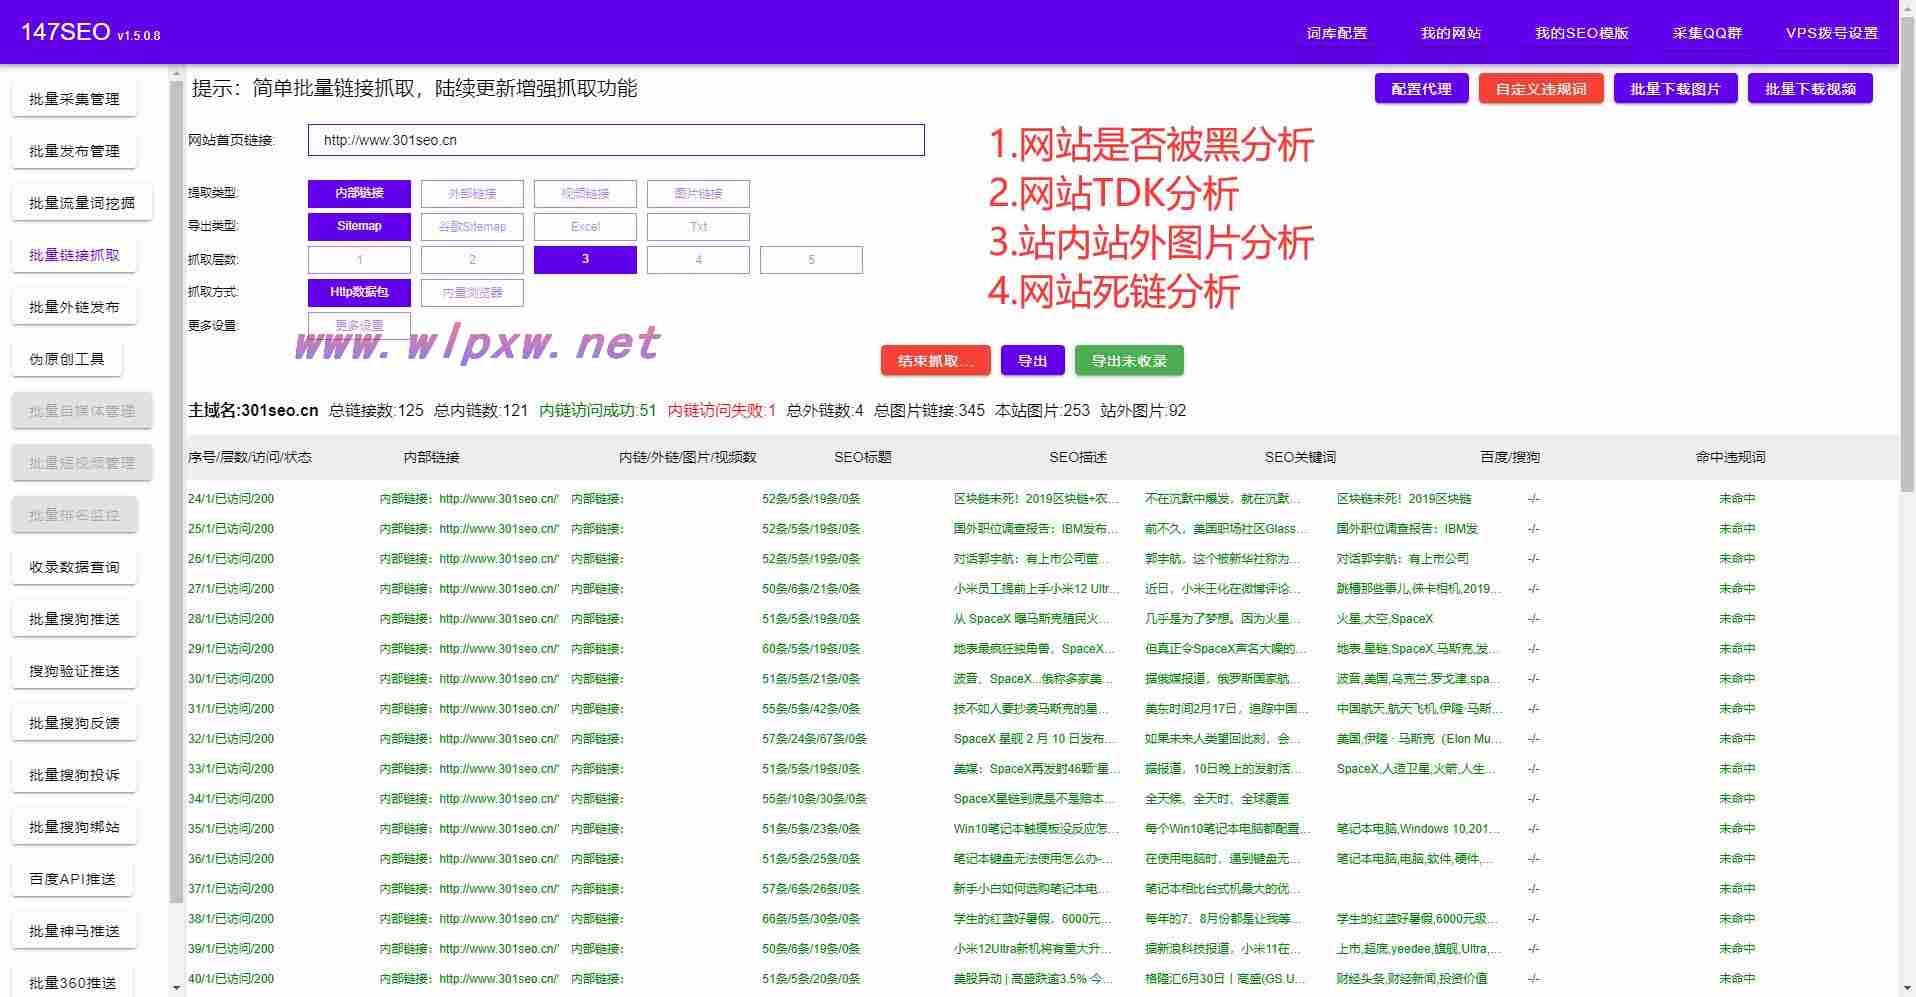Select 图片链接 extraction type

pyautogui.click(x=698, y=193)
